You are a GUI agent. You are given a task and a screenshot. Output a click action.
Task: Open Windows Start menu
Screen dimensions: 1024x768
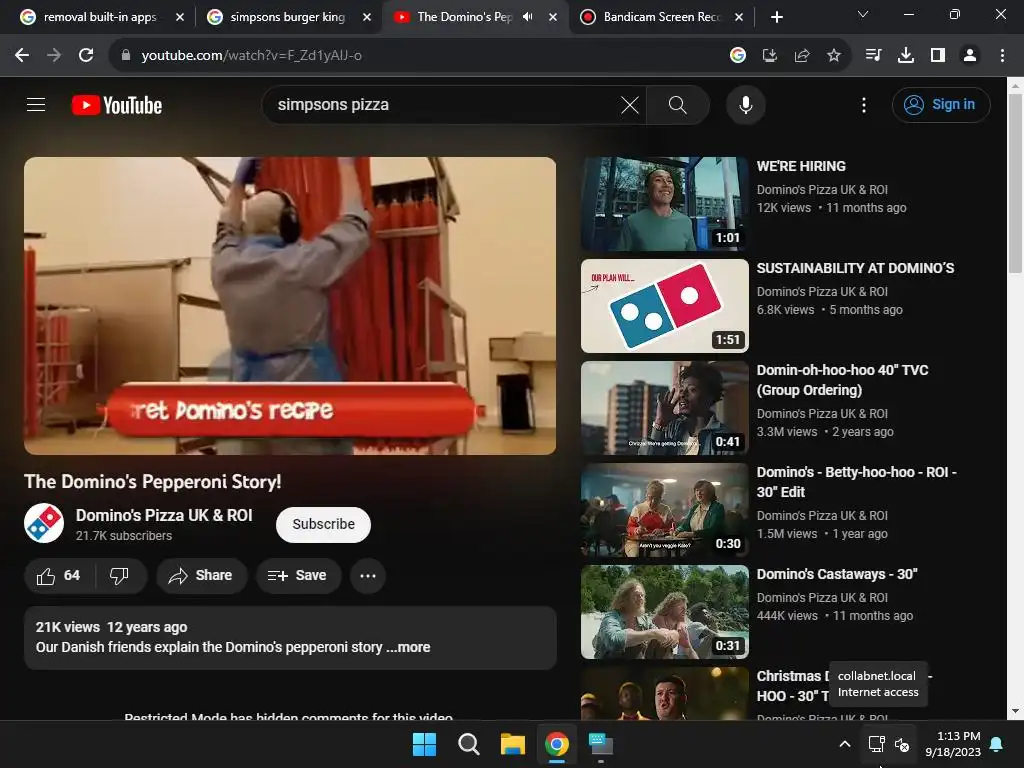(x=424, y=744)
